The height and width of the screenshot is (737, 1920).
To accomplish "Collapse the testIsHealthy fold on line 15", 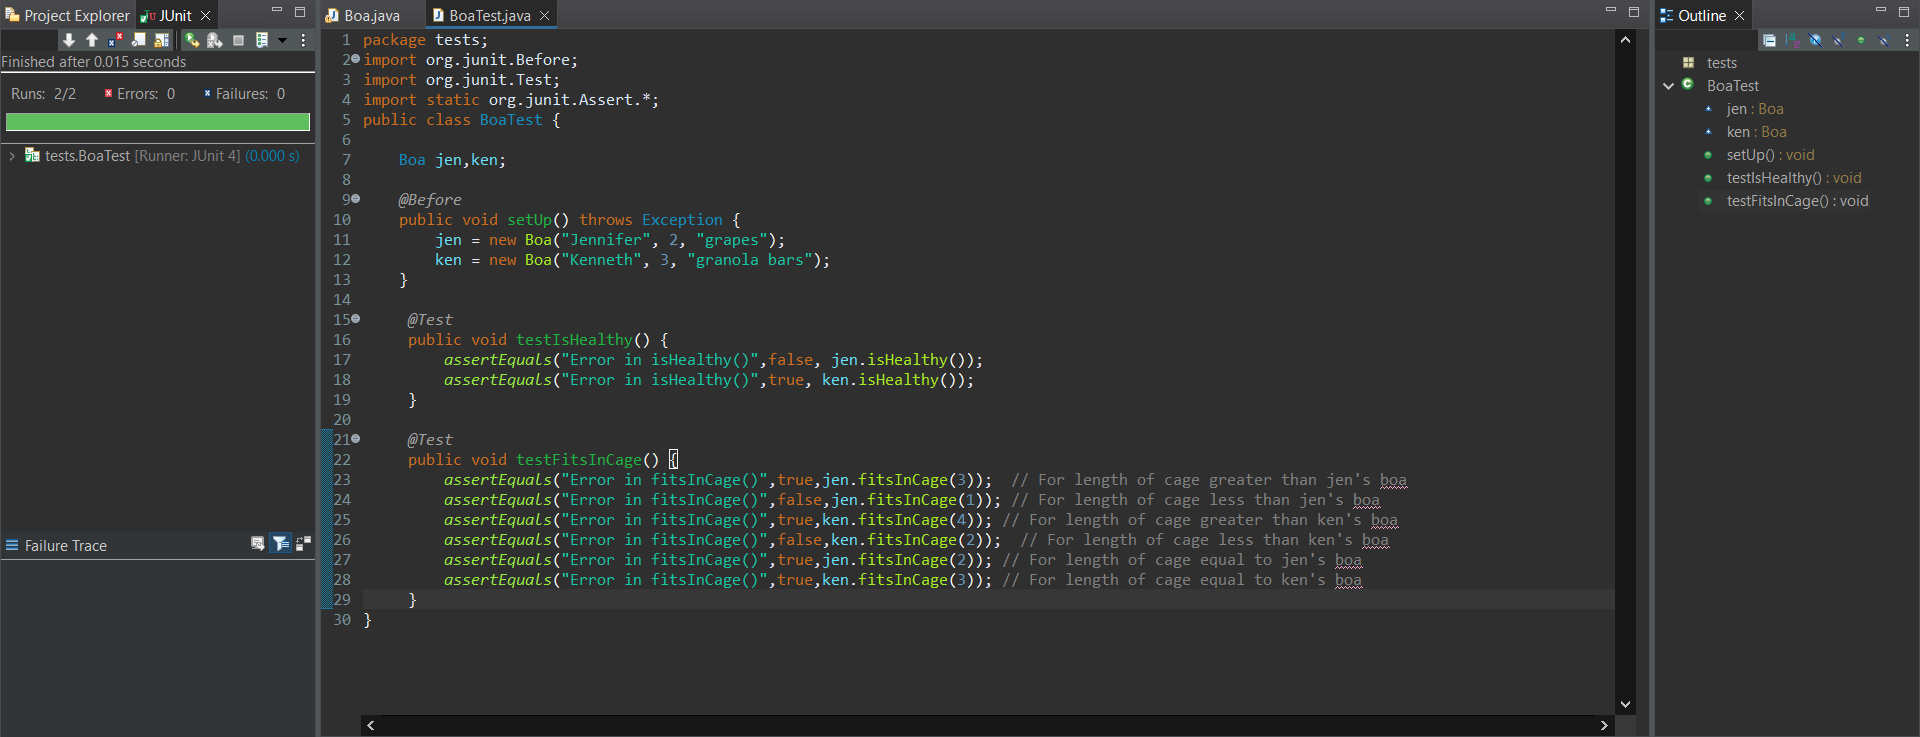I will (x=356, y=319).
